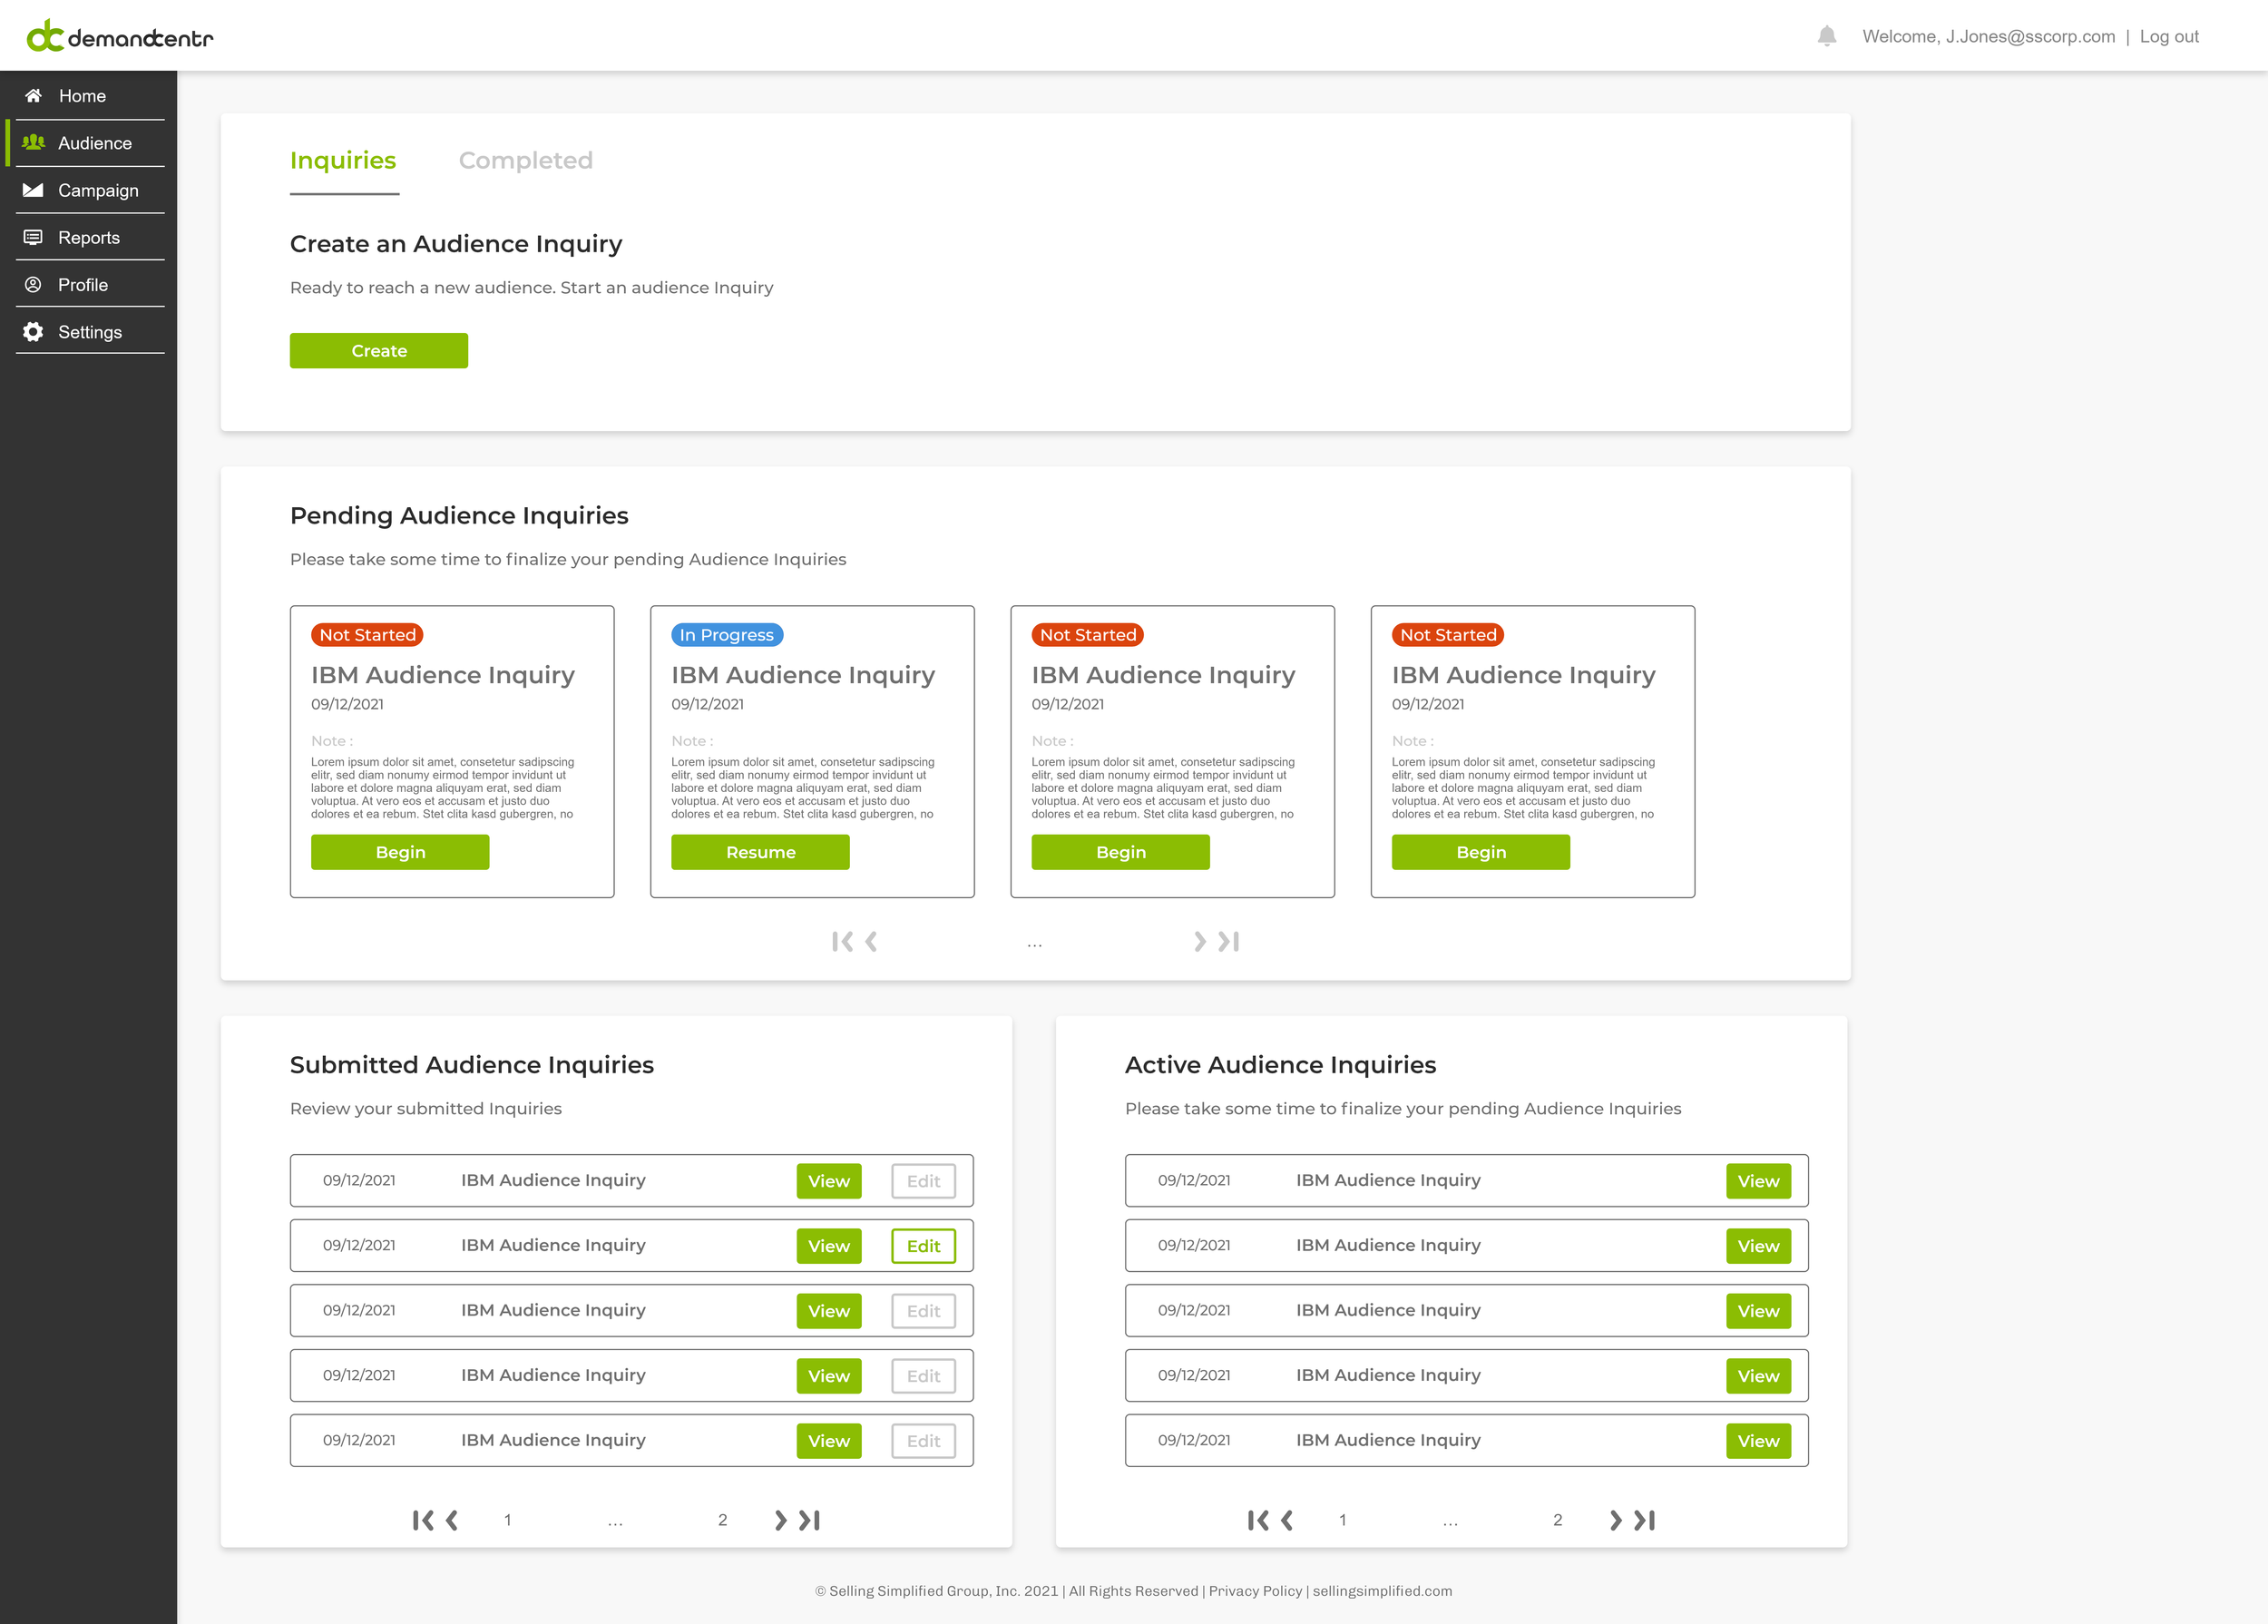Click the notification bell icon
Screen dimensions: 2268x1624
[x=1826, y=37]
